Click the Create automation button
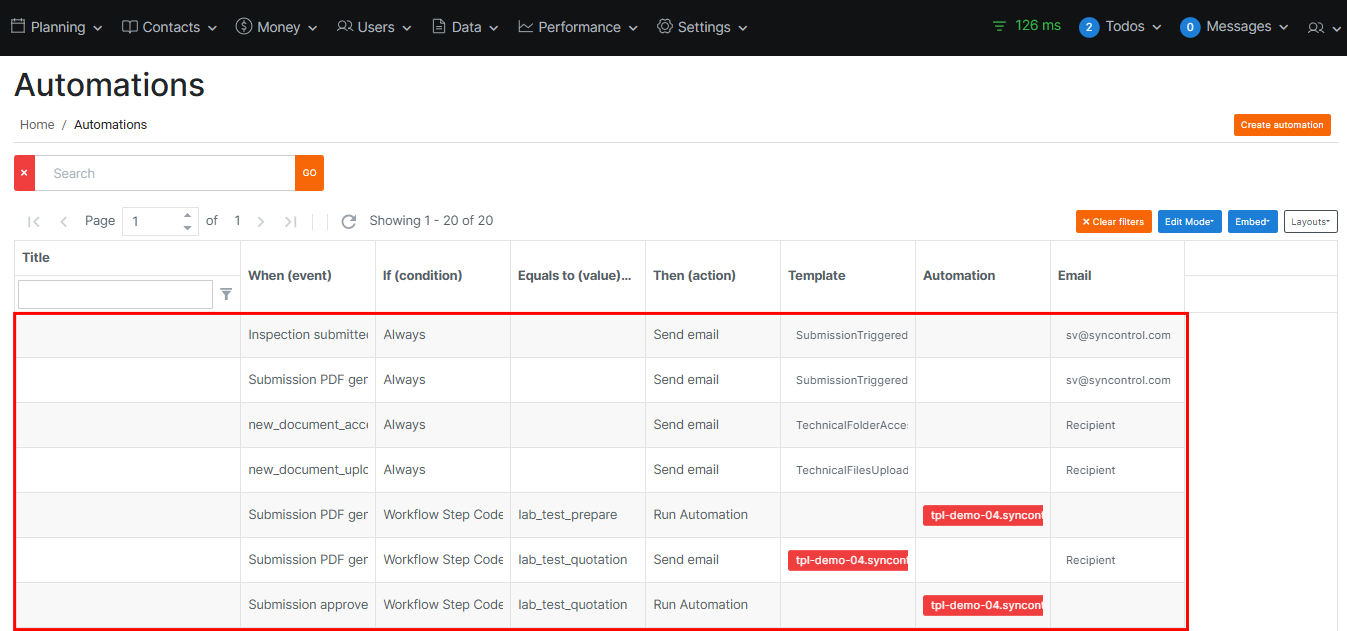1347x631 pixels. click(1282, 125)
